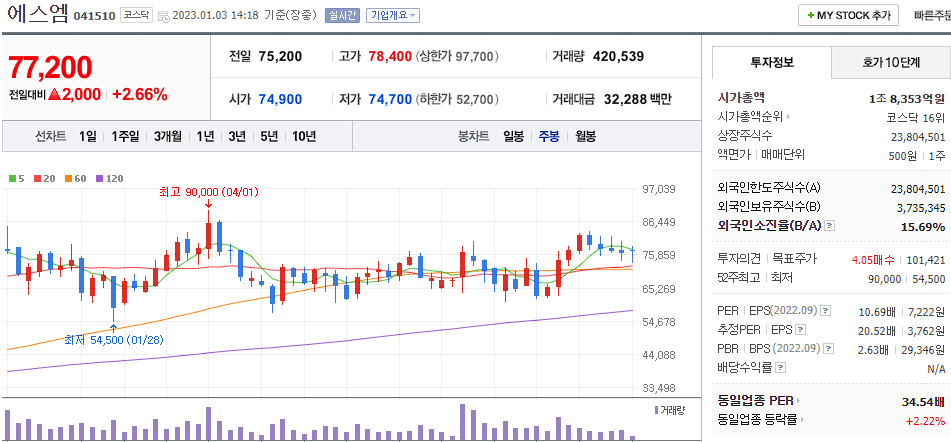Click the red up-triangle beside 2,000 change
The width and height of the screenshot is (951, 442).
(x=55, y=95)
